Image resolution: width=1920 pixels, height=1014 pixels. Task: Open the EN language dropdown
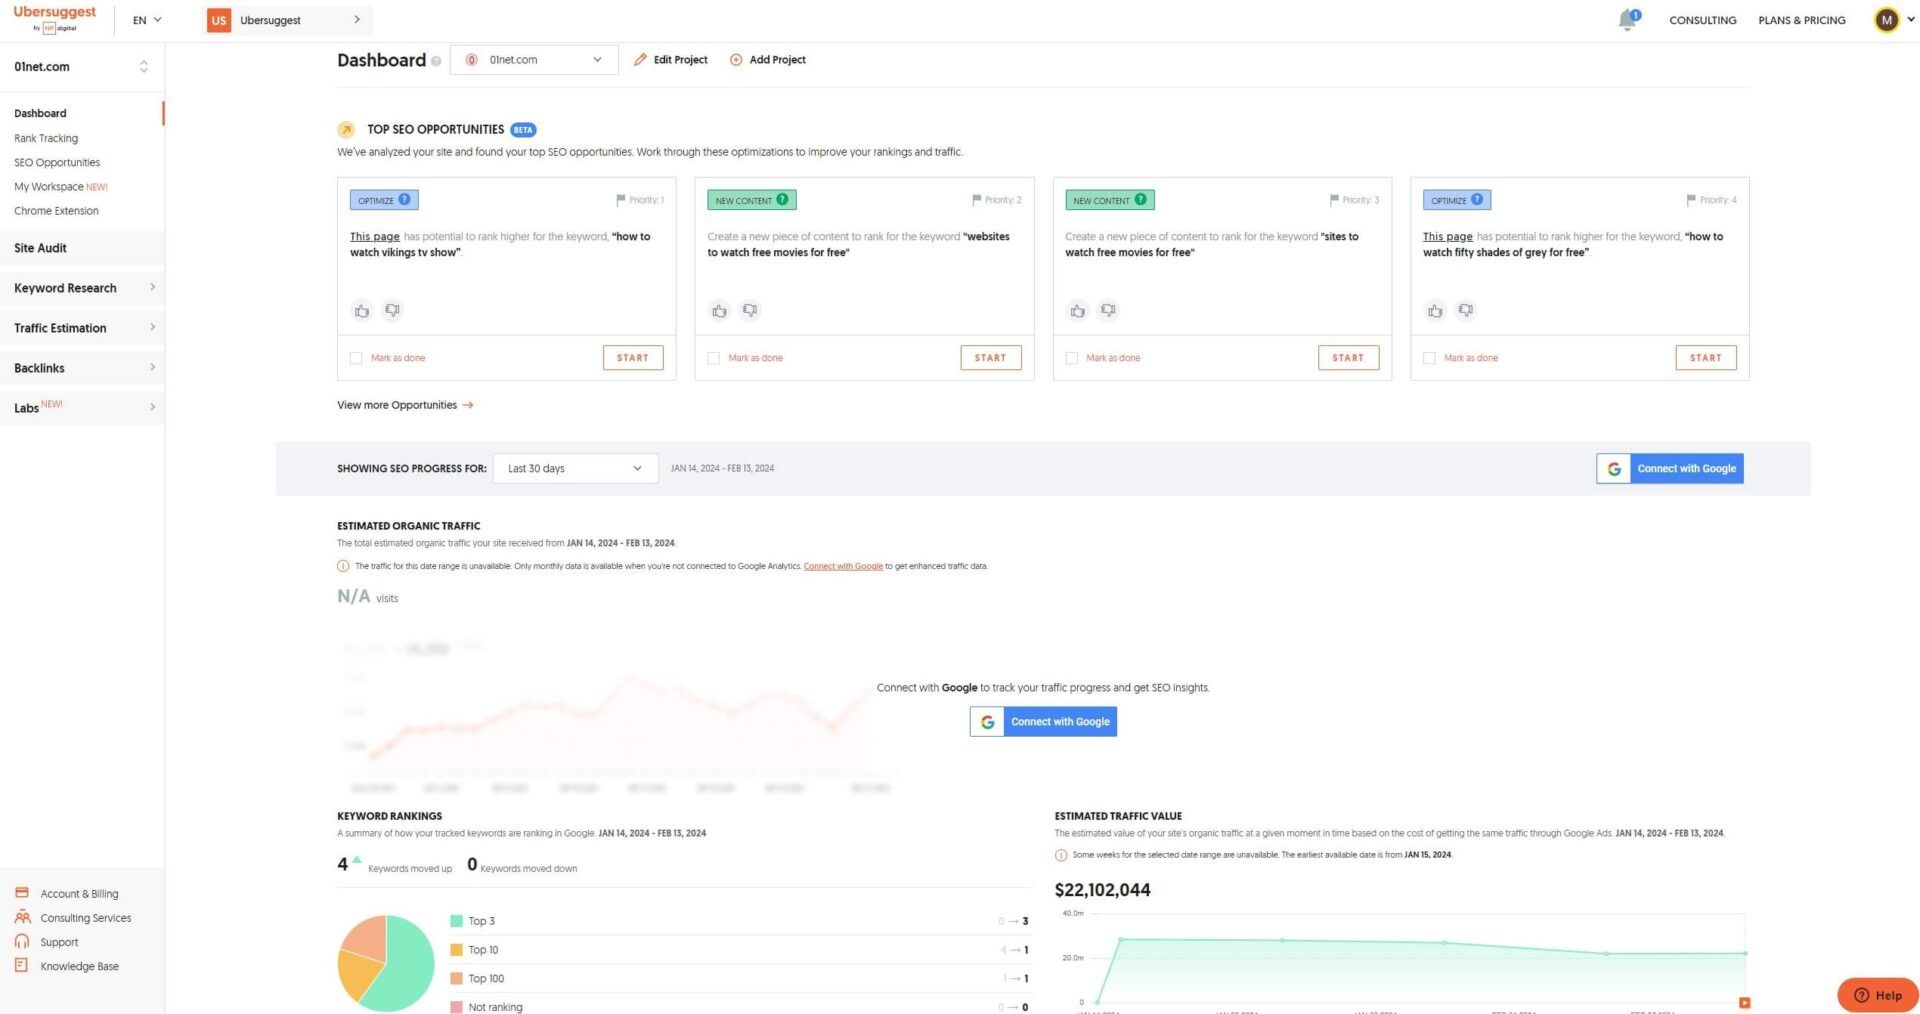click(147, 20)
